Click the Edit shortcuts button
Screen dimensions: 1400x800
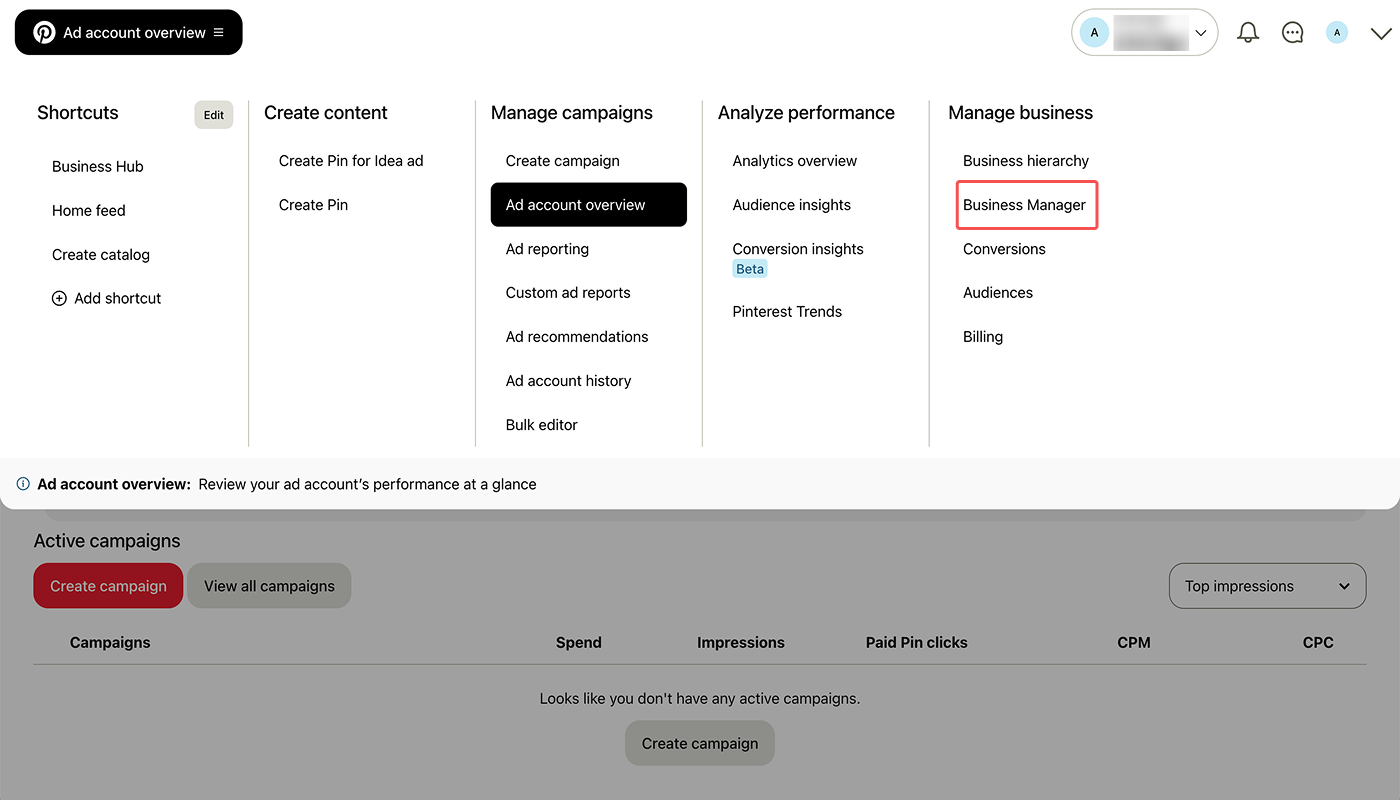point(214,115)
